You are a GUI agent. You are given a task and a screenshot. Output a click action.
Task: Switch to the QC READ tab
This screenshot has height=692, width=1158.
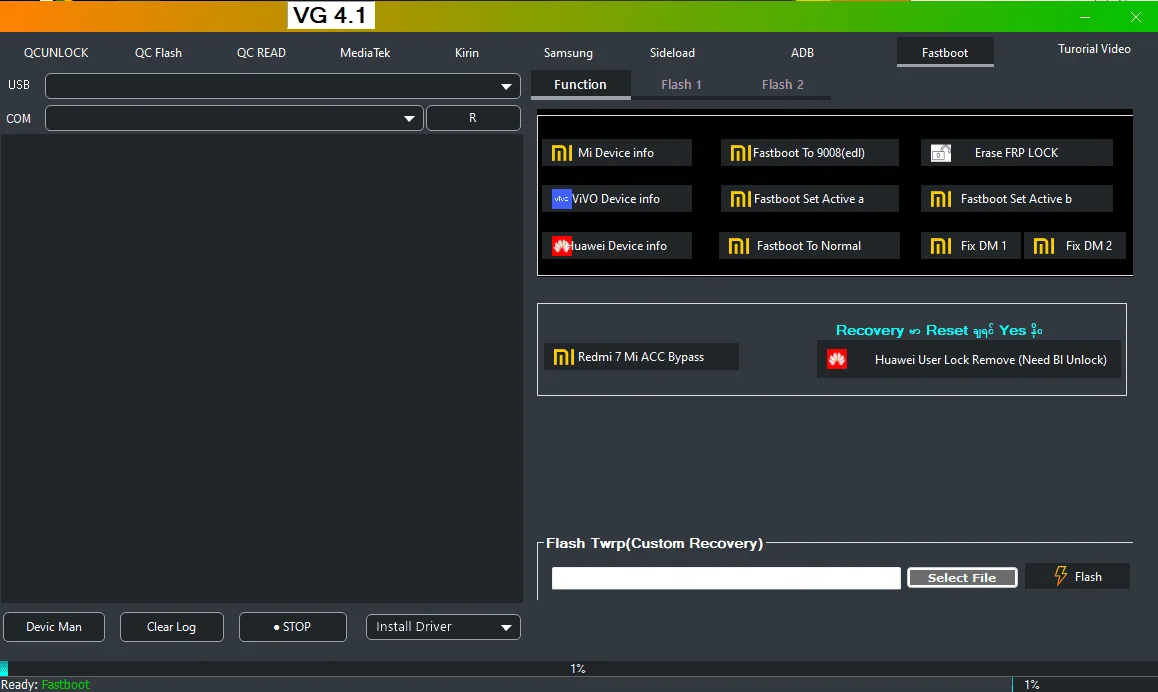261,52
